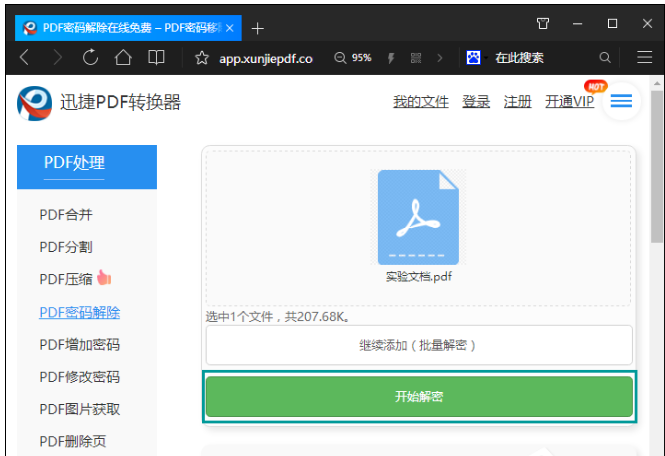
Task: Click 继续添加（批量解密）button
Action: (x=419, y=345)
